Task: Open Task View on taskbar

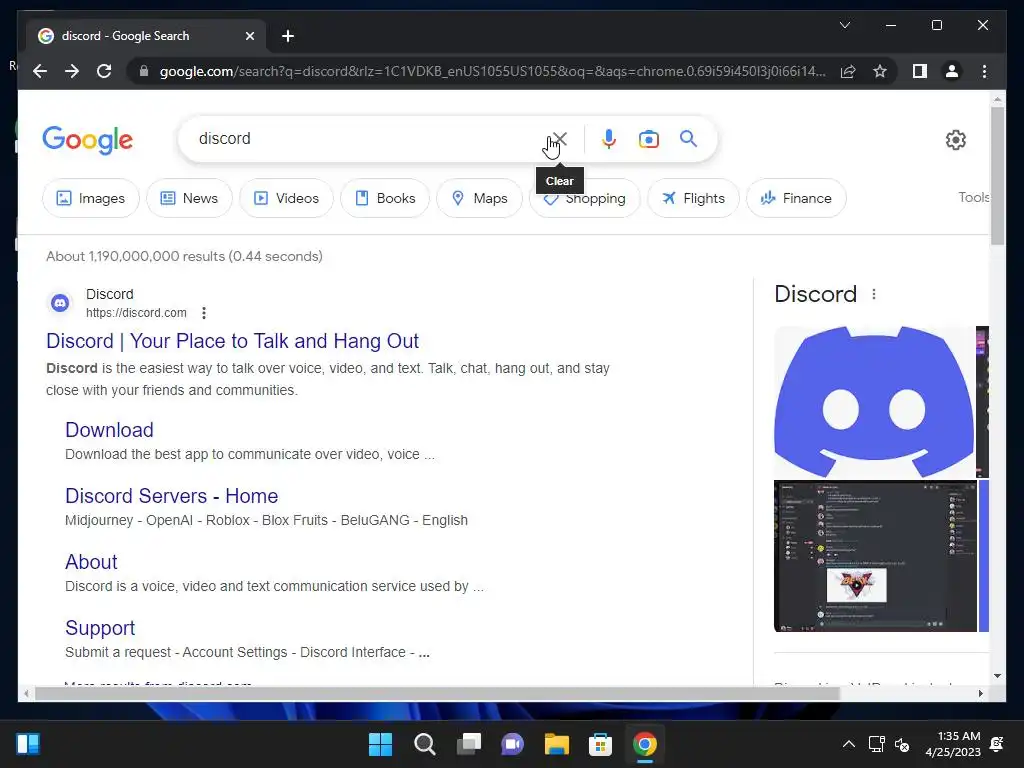Action: (469, 744)
